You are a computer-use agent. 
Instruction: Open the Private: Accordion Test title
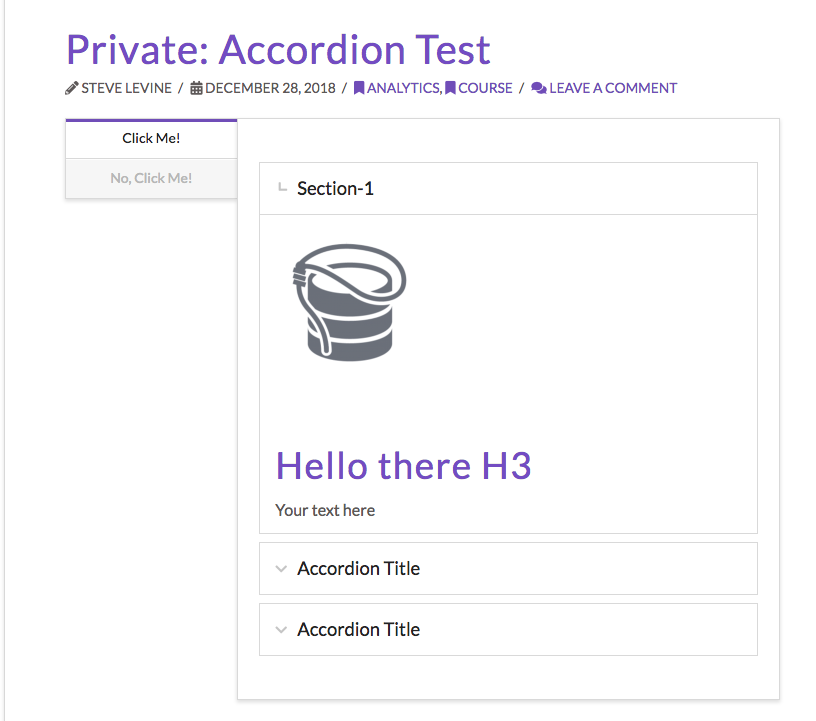(x=278, y=50)
